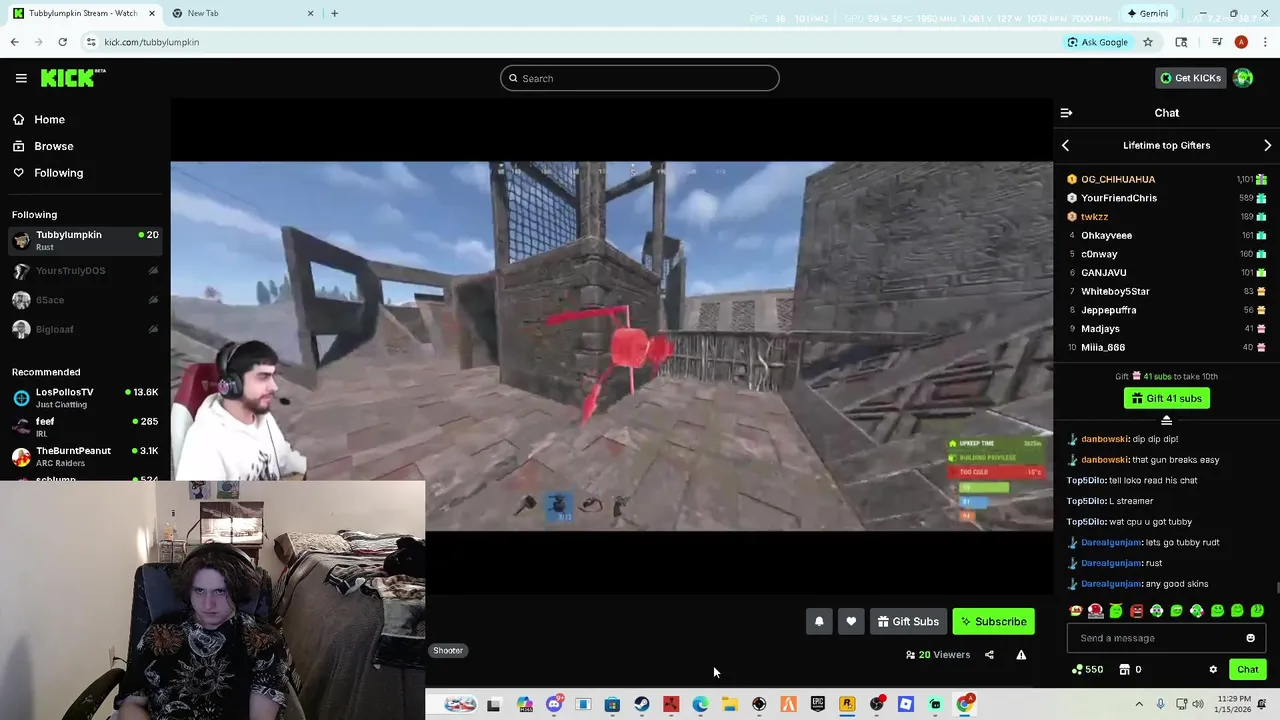Select the Tubbylumpkin Stream browser tab
This screenshot has width=1280, height=720.
coord(84,13)
